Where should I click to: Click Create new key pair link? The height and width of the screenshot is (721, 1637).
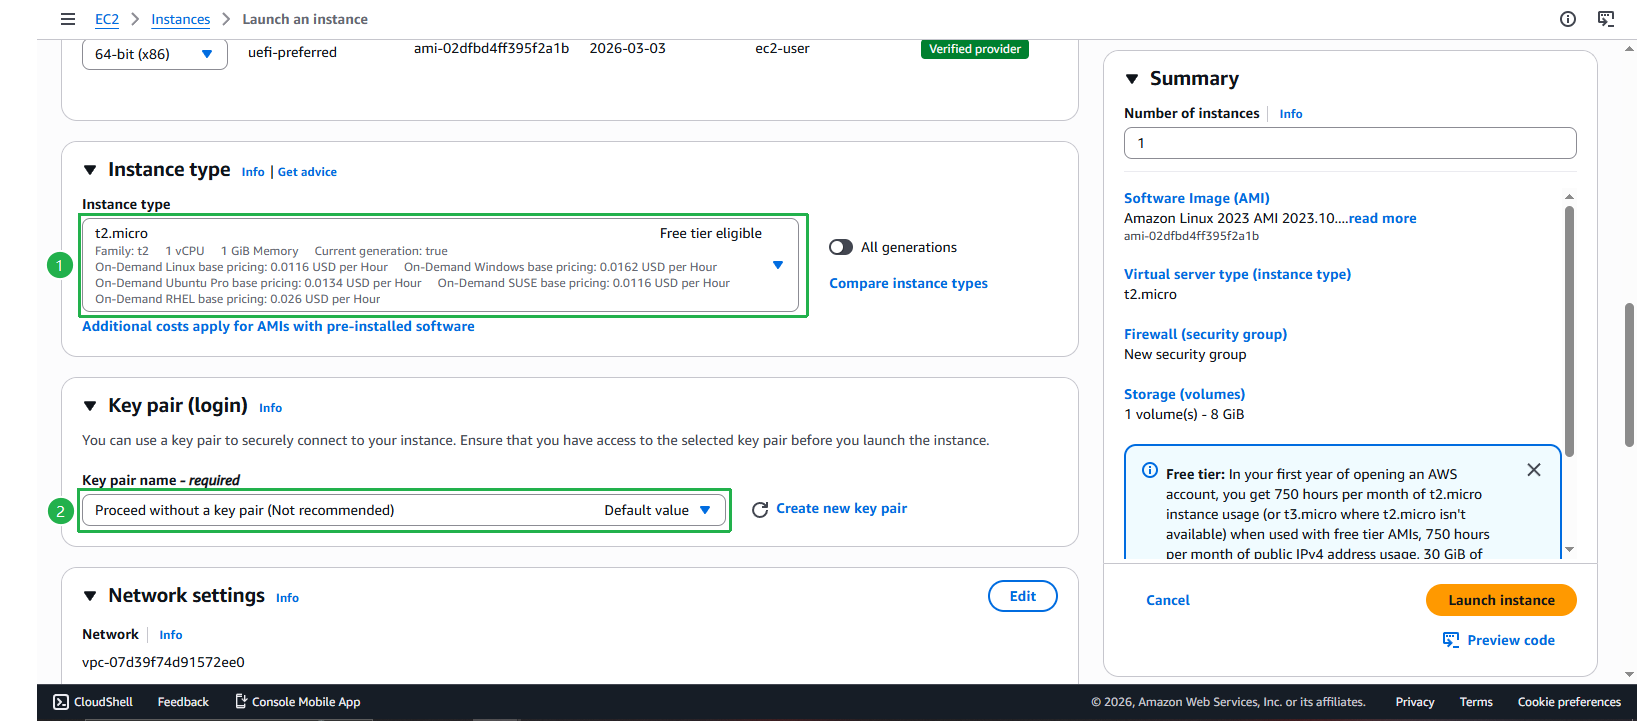842,508
